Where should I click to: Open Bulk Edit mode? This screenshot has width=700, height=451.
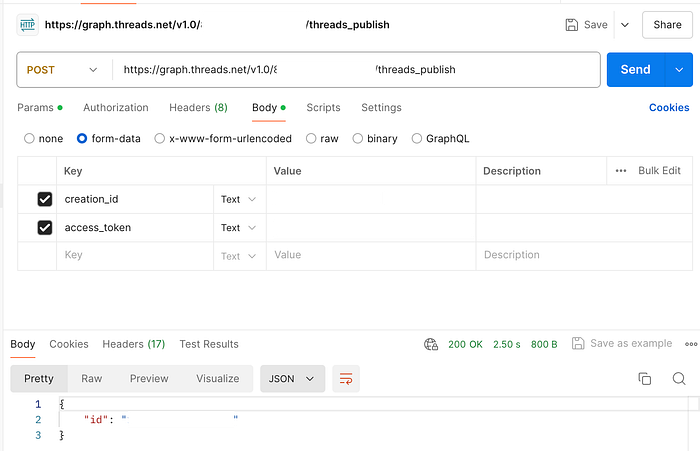[x=659, y=171]
